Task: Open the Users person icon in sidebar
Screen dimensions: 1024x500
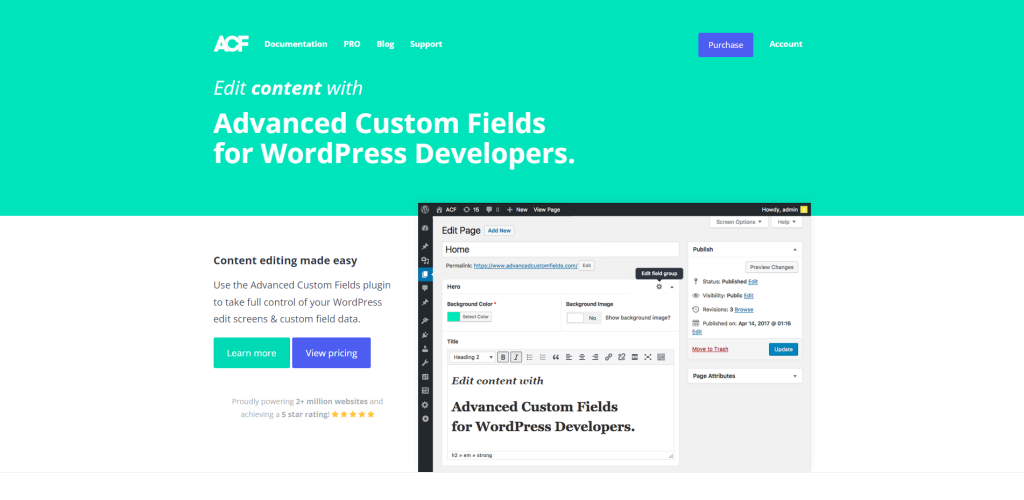Action: pos(425,349)
